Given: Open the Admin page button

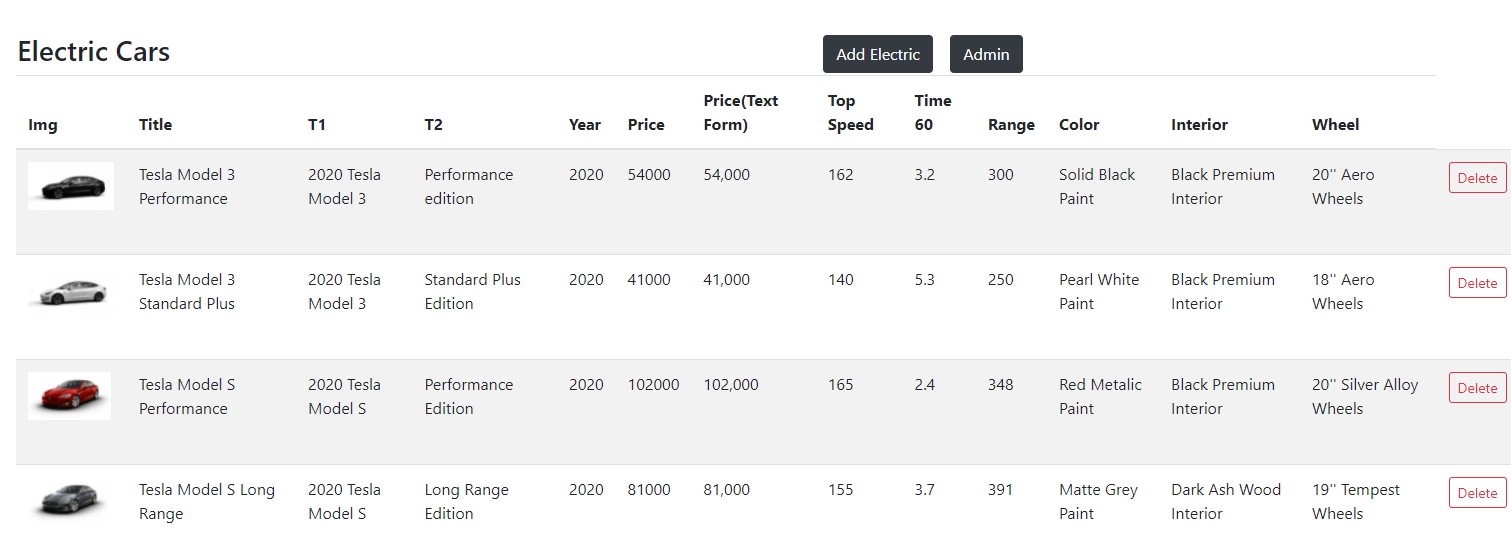Looking at the screenshot, I should tap(986, 54).
